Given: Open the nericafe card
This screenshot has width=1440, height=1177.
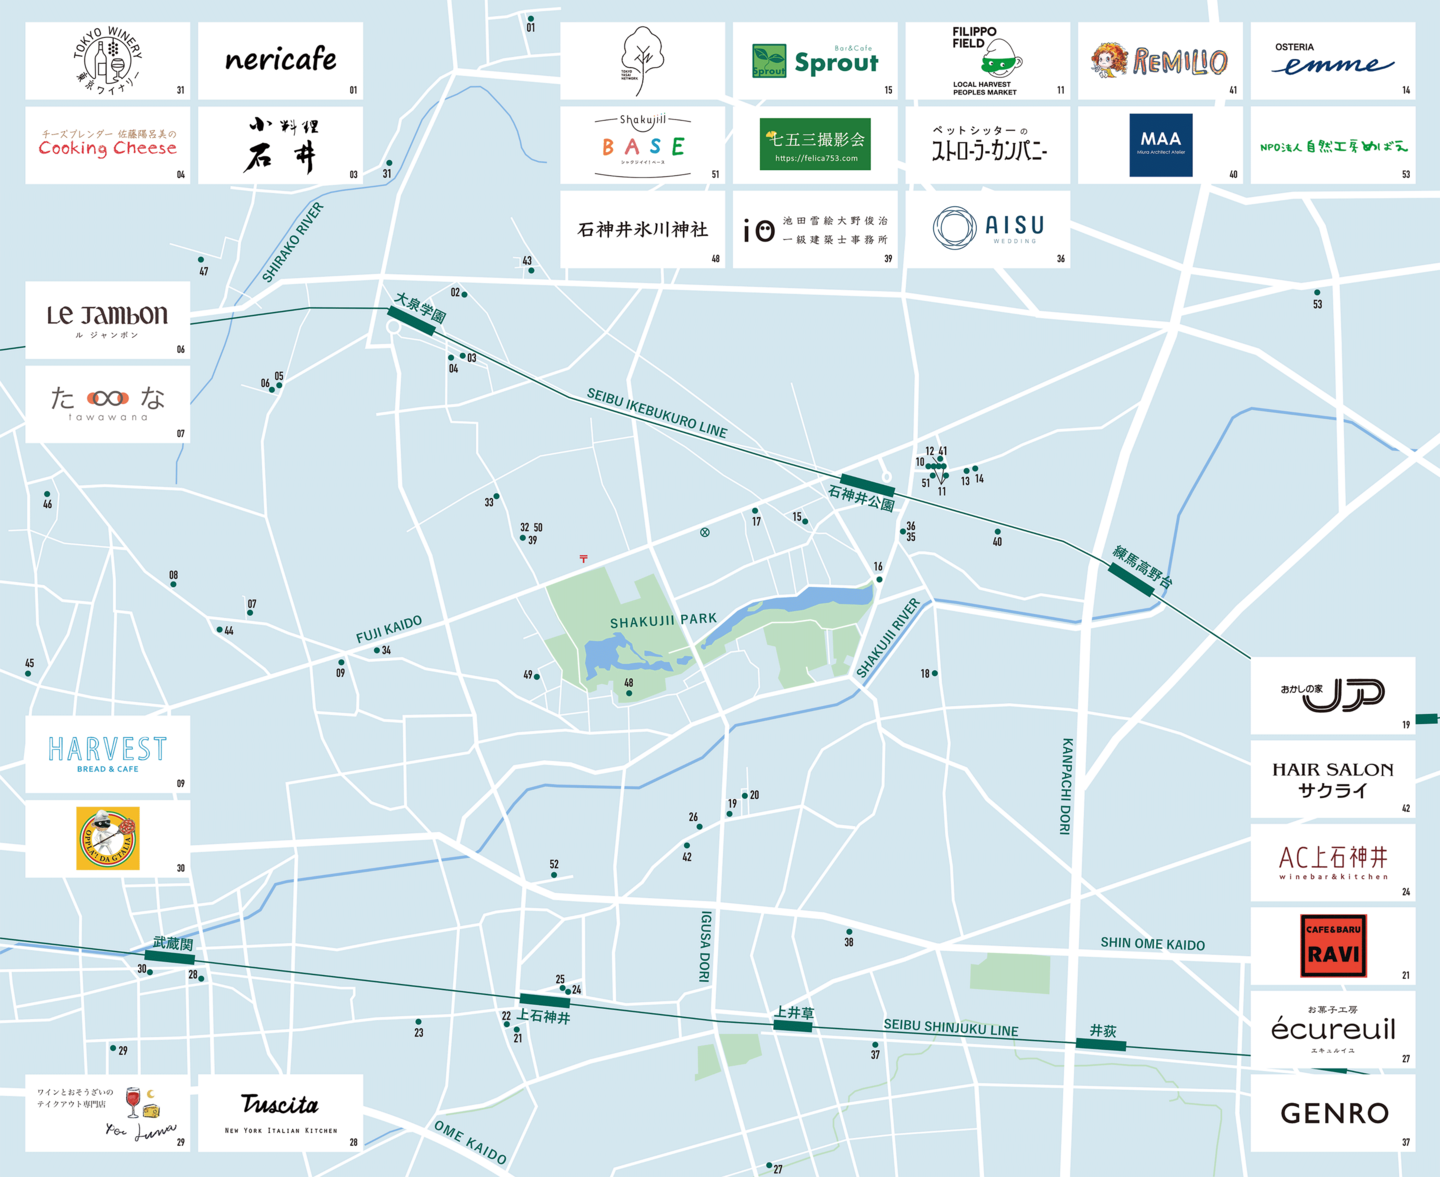Looking at the screenshot, I should click(x=280, y=61).
